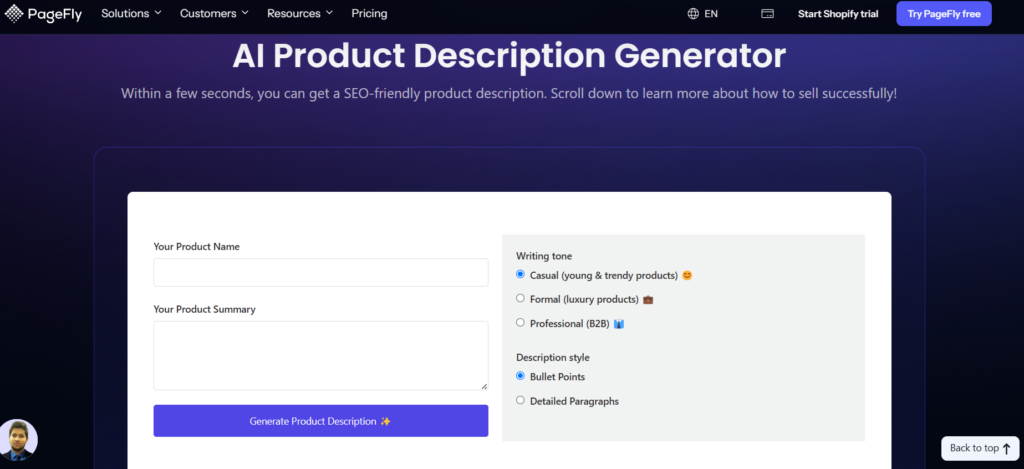The height and width of the screenshot is (469, 1024).
Task: Expand the Resources dropdown menu
Action: (300, 14)
